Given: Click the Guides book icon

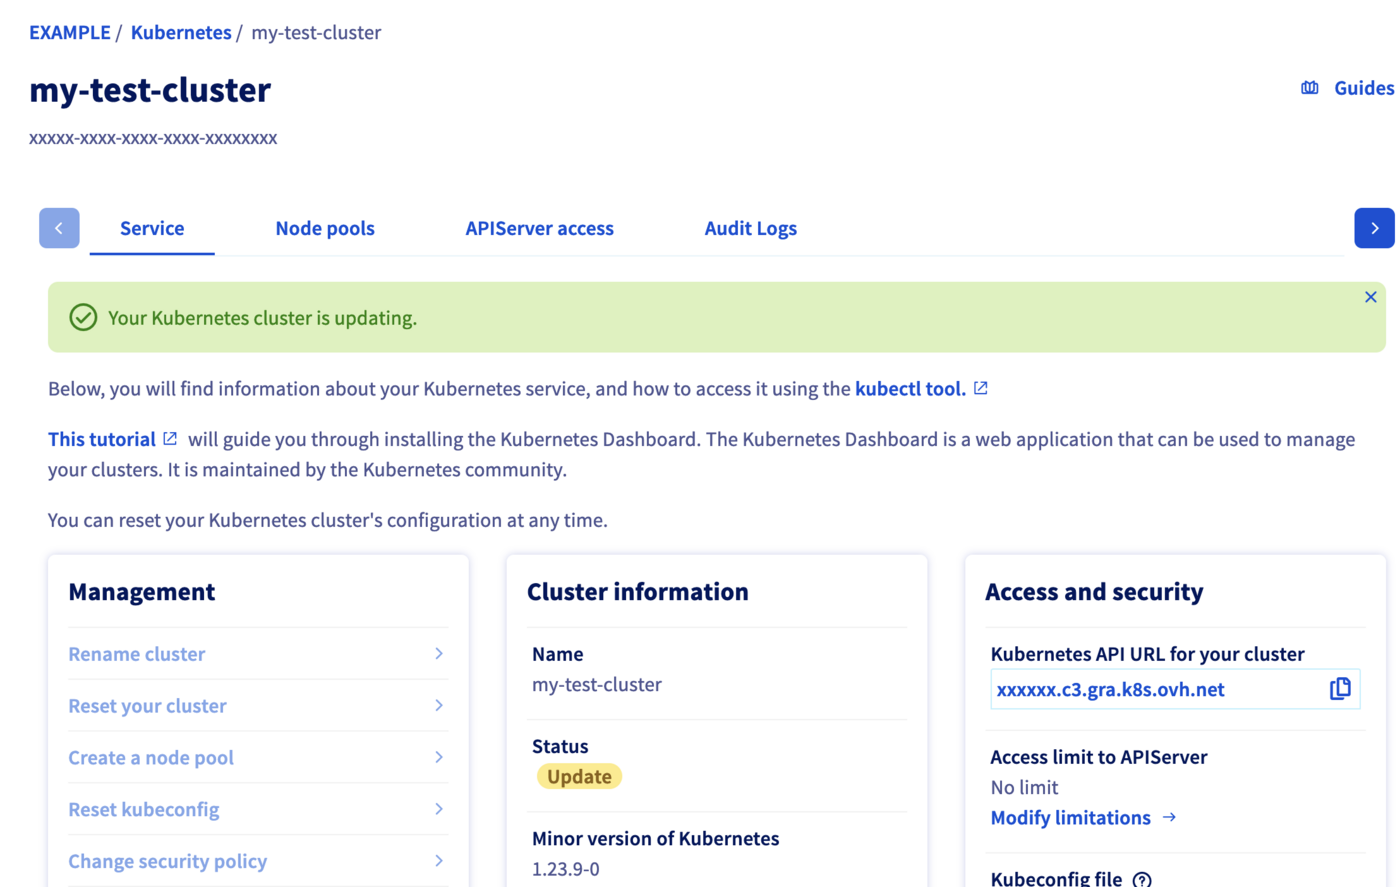Looking at the screenshot, I should 1309,88.
